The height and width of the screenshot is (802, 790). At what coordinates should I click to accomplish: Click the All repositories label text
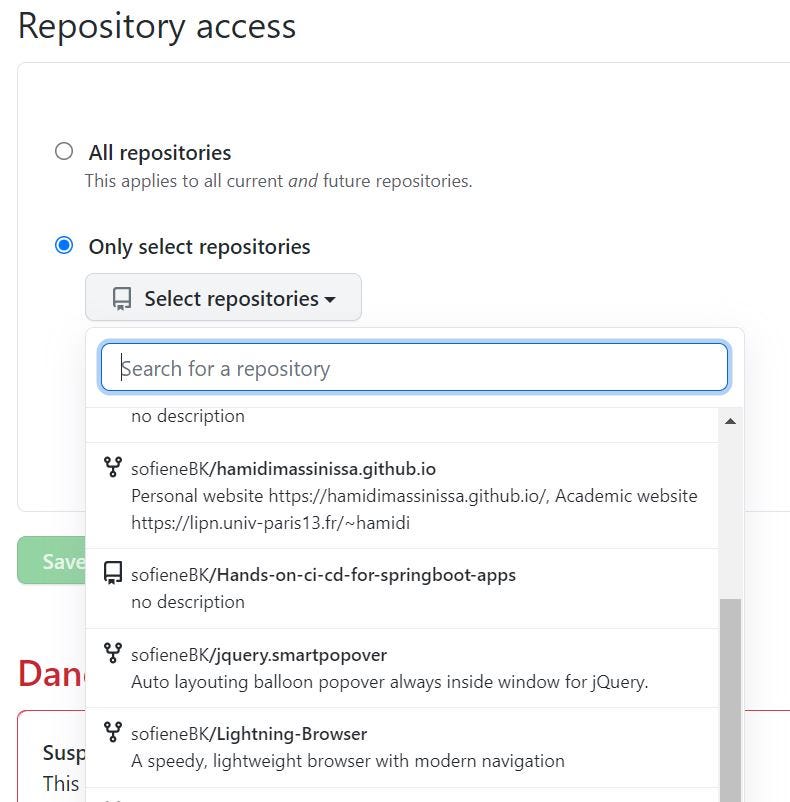[160, 153]
